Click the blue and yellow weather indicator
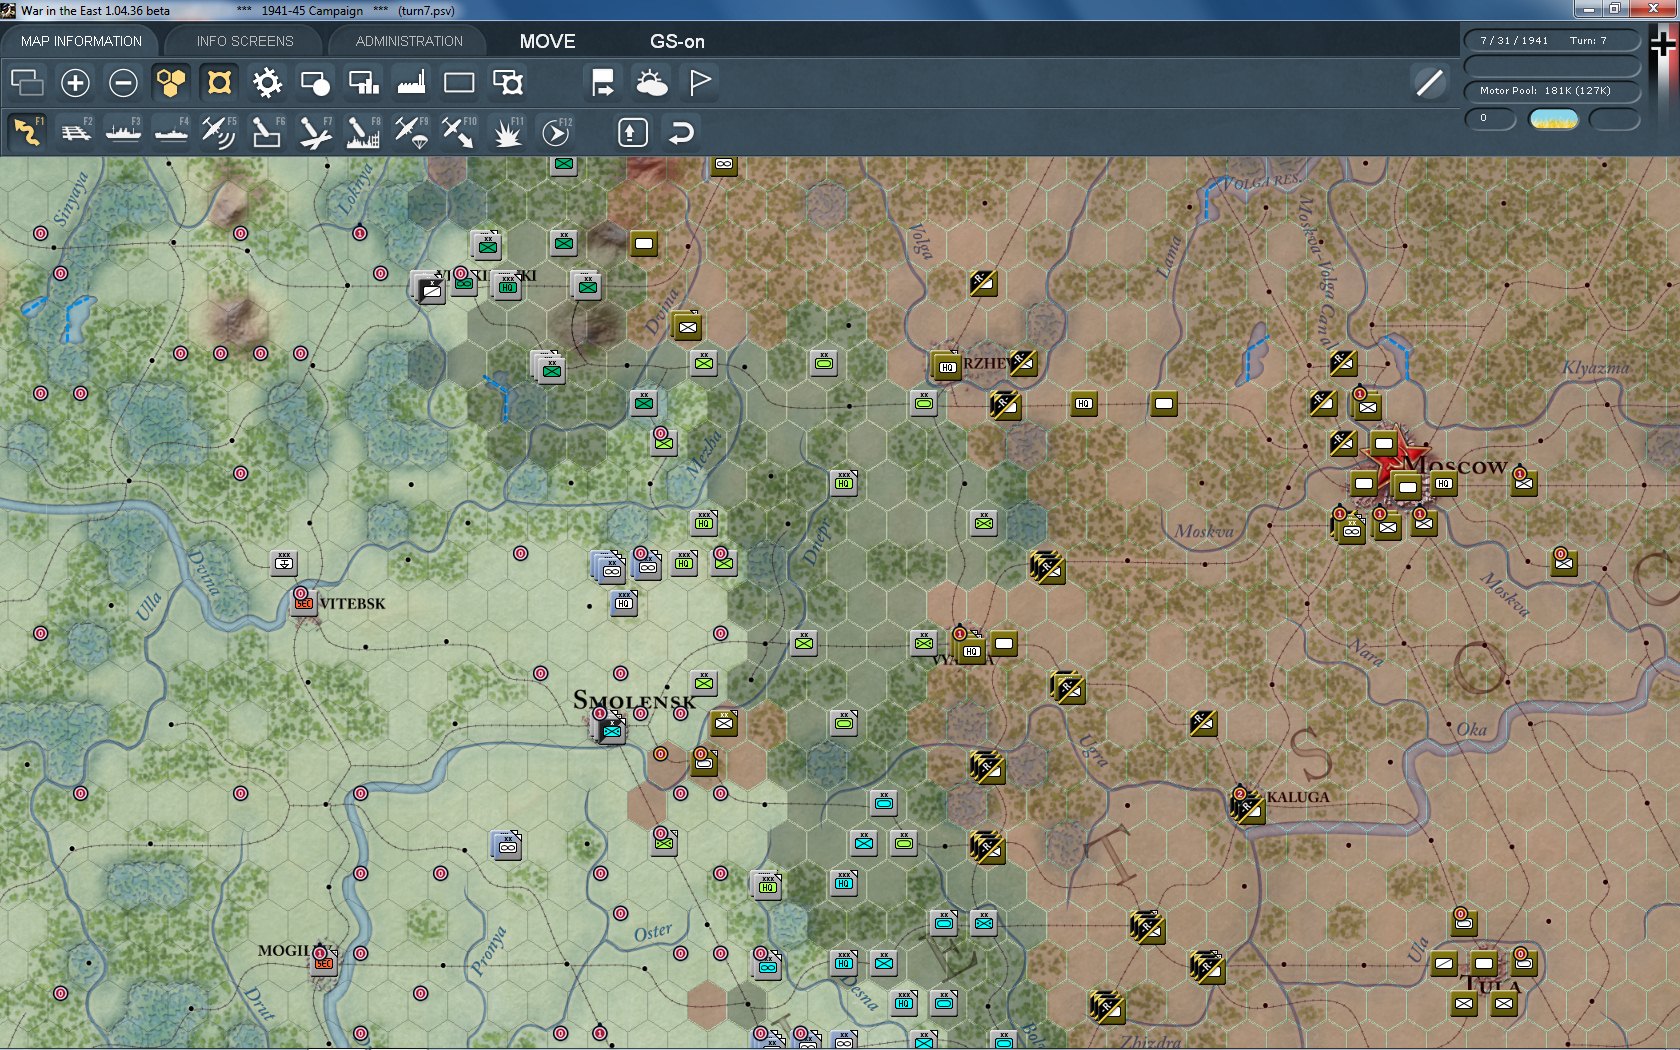This screenshot has width=1680, height=1050. tap(1554, 119)
